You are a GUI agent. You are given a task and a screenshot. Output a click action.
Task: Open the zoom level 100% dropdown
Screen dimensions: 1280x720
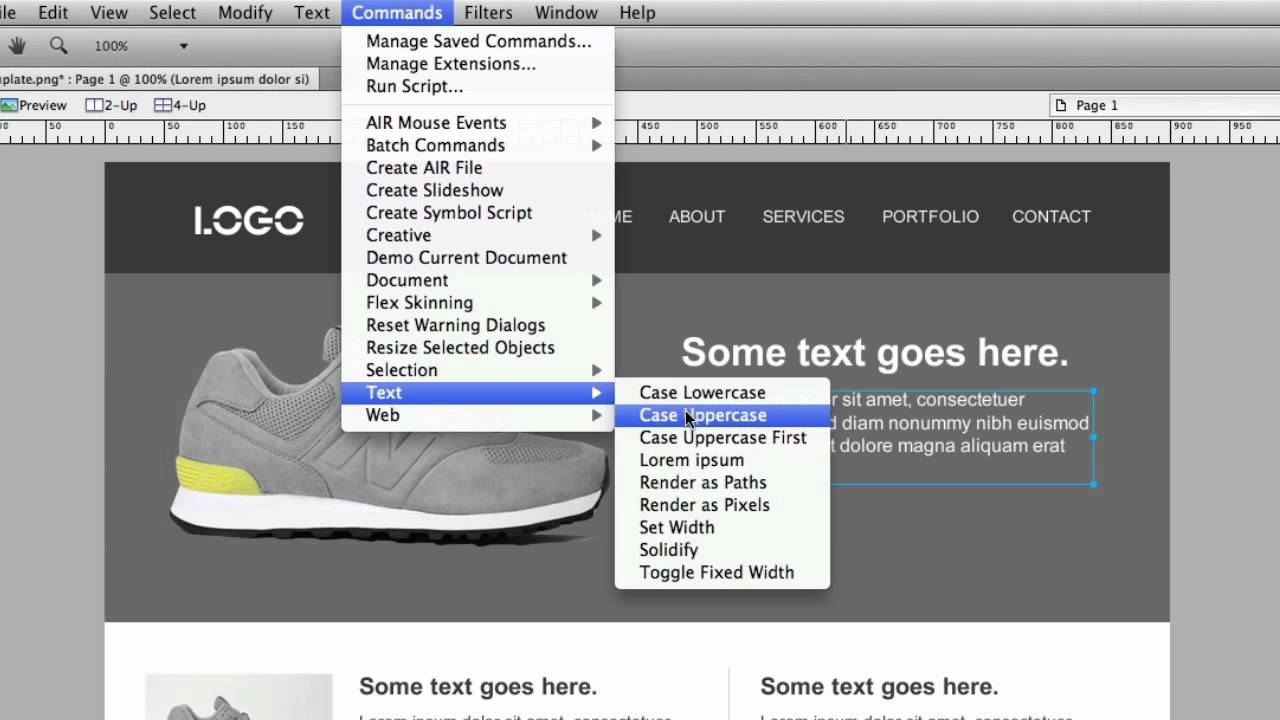click(x=183, y=46)
